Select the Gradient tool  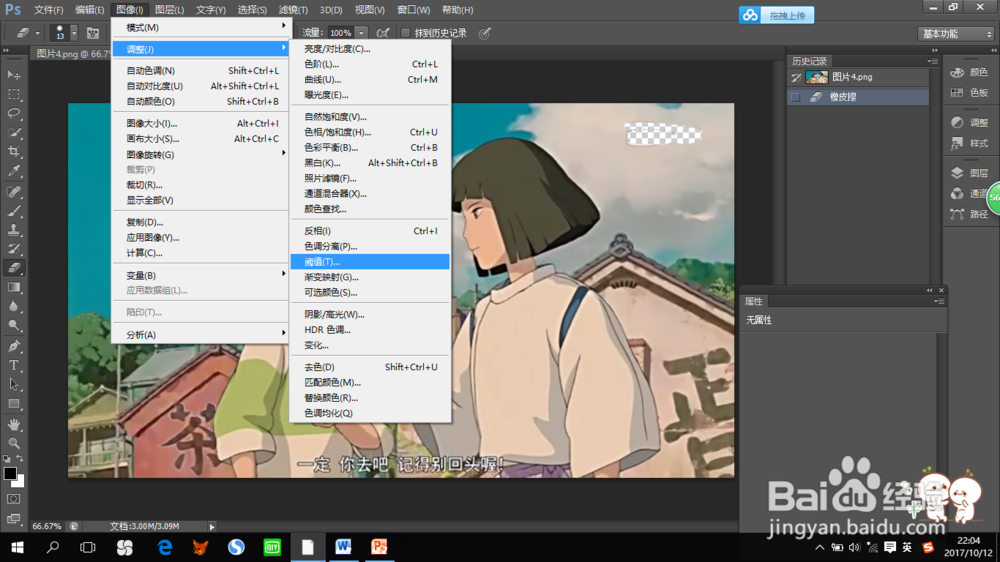point(13,287)
